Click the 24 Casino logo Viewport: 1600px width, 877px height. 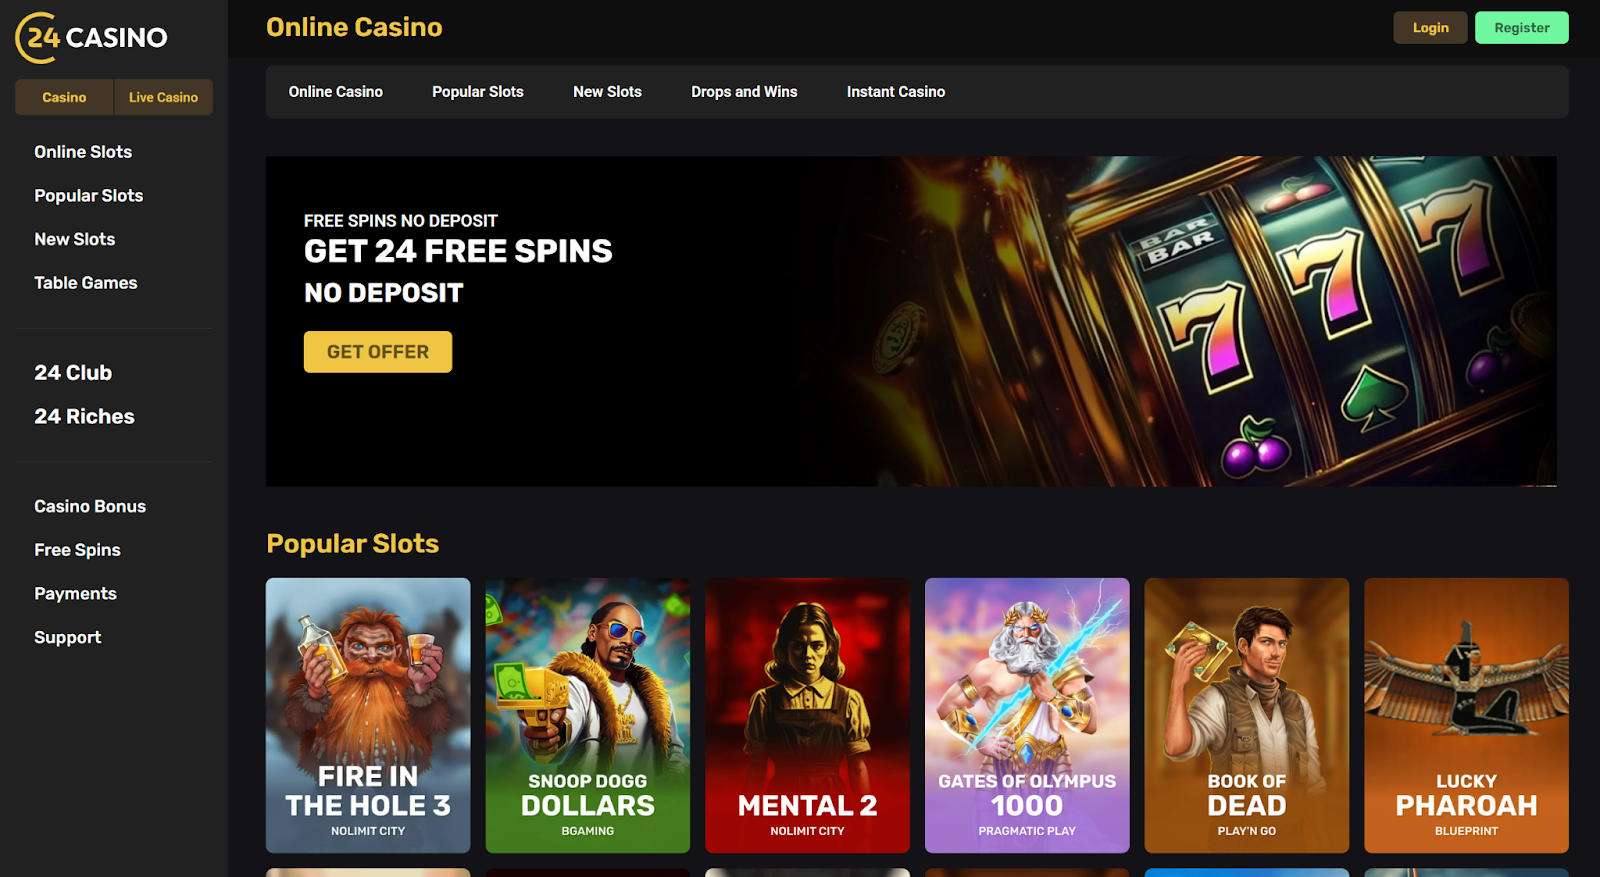click(x=91, y=38)
